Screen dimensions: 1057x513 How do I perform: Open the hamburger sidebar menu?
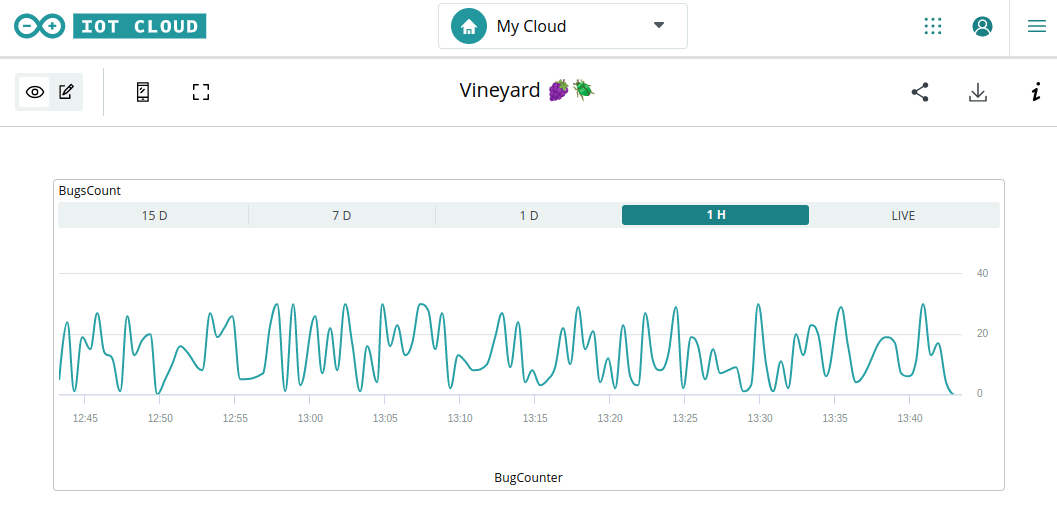pos(1037,26)
